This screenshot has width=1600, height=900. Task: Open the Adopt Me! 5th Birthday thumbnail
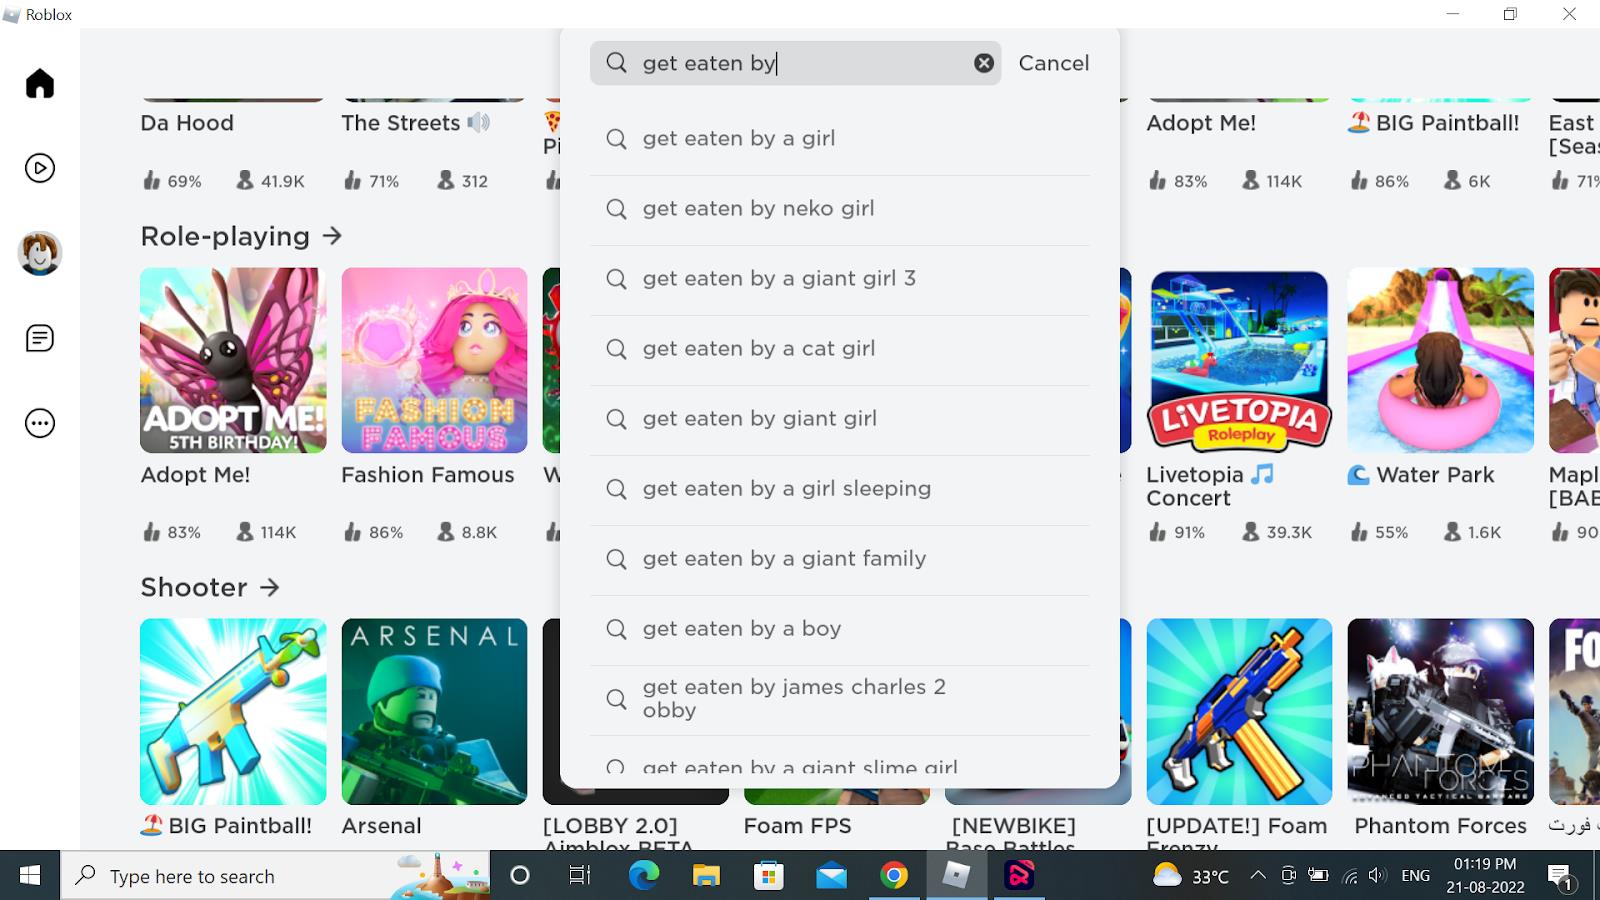pyautogui.click(x=233, y=360)
